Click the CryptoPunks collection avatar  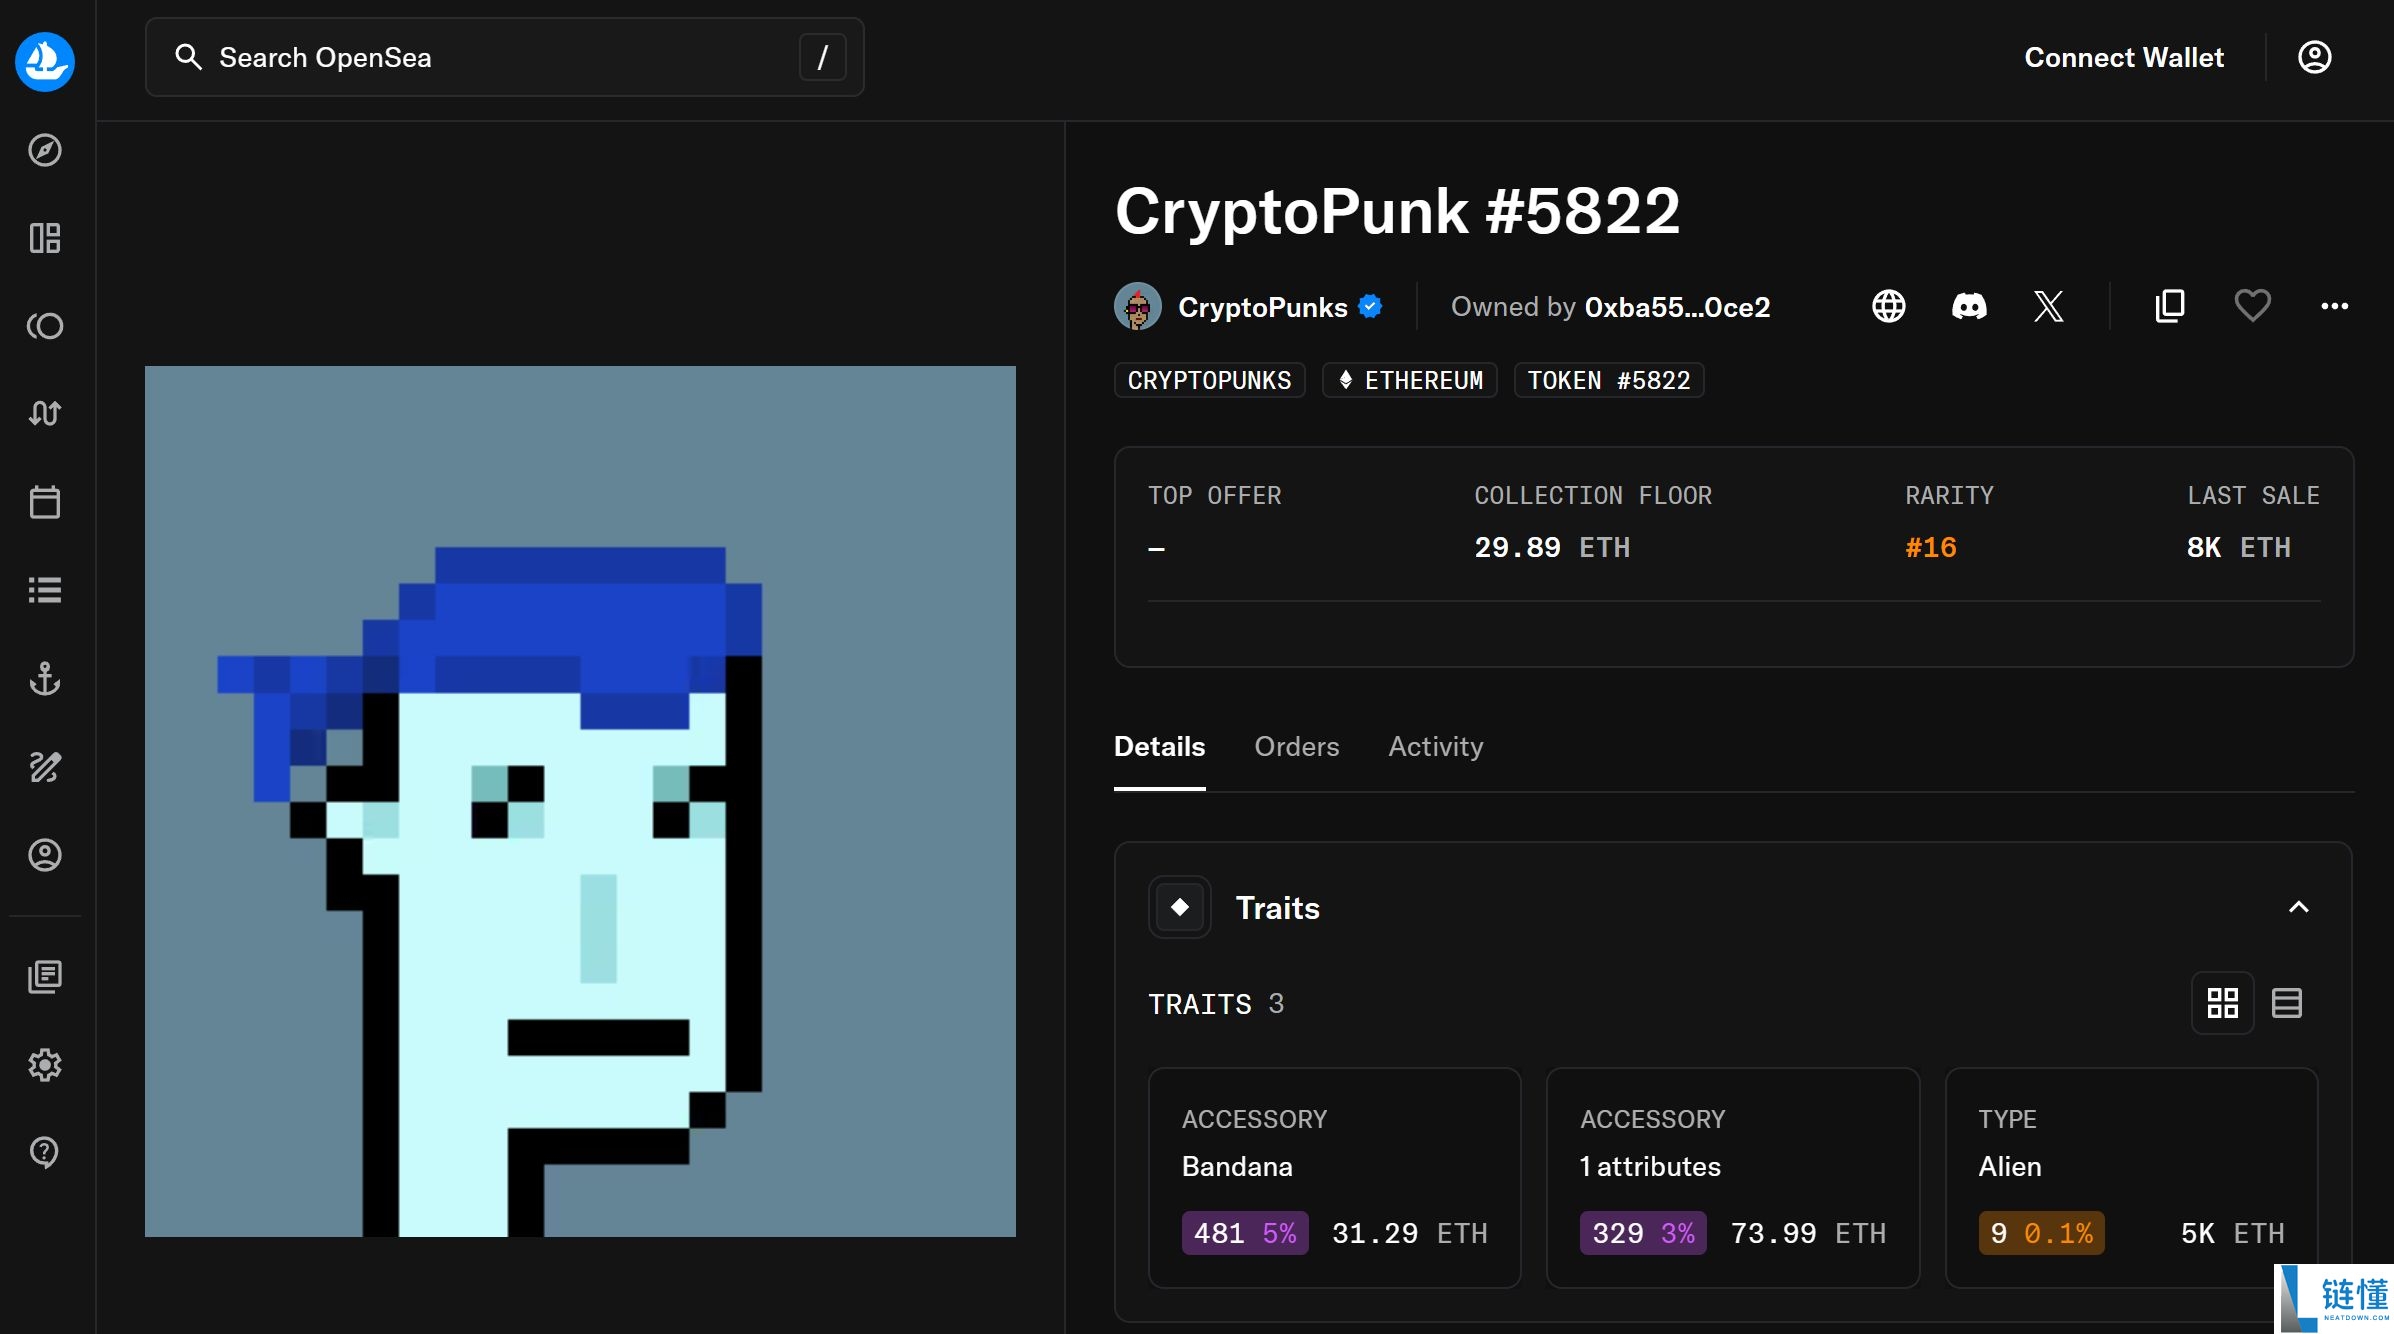[1138, 306]
